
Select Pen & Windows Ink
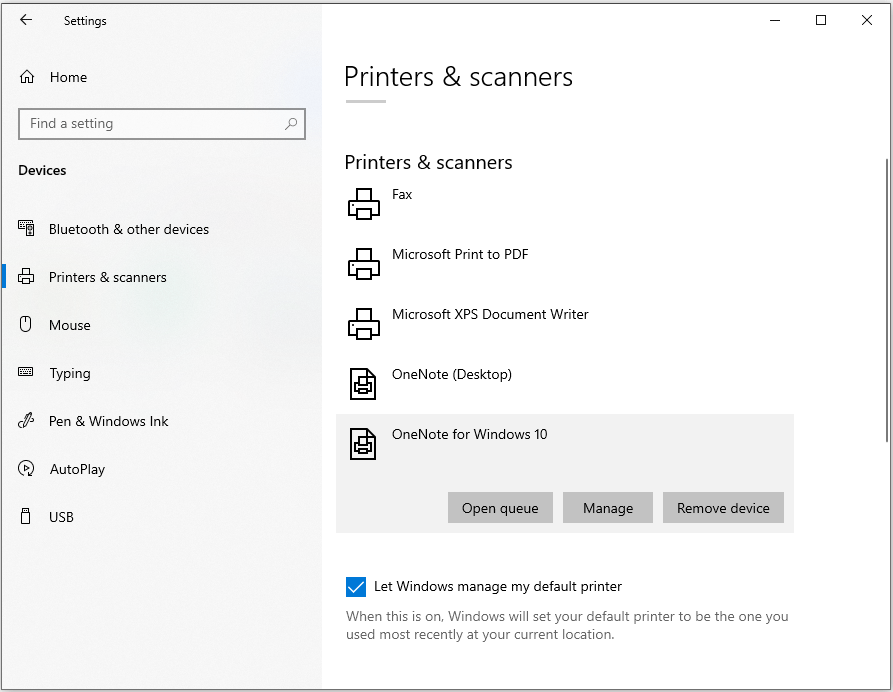tap(108, 421)
